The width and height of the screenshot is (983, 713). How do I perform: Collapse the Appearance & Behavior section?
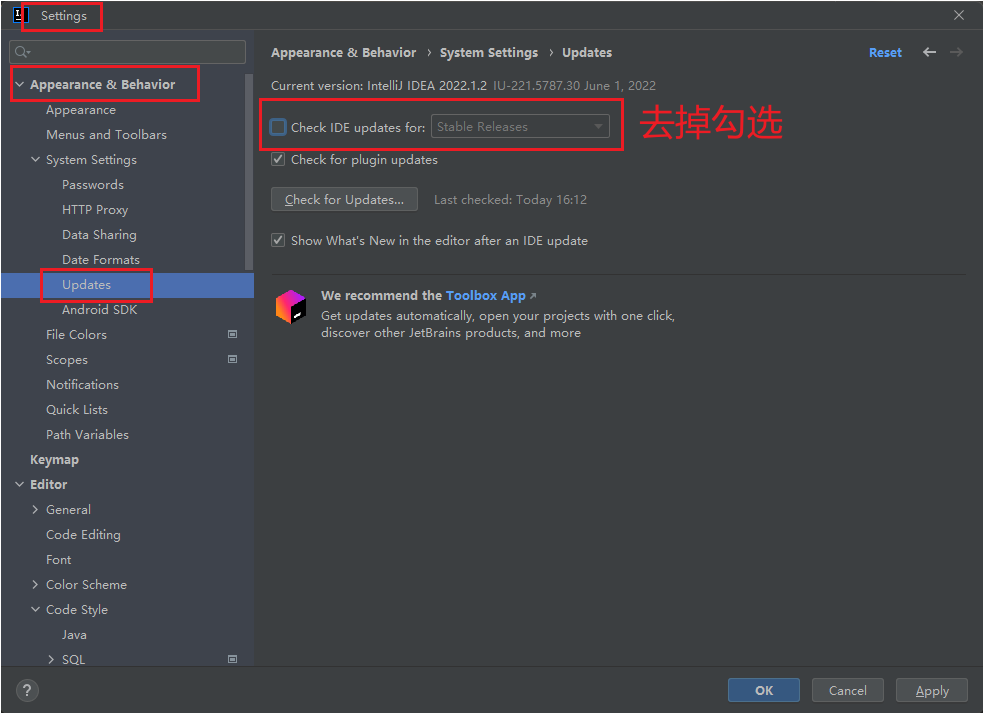19,84
